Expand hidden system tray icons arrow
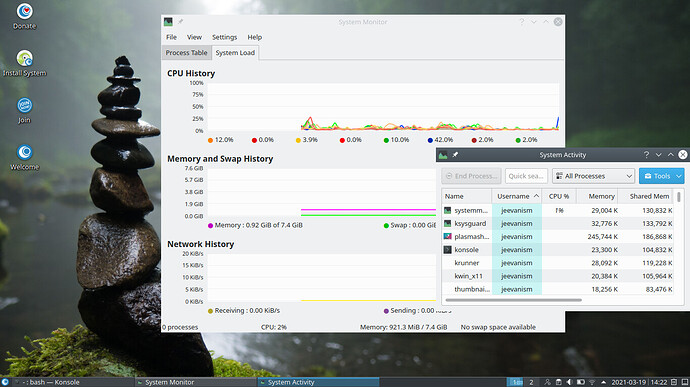 pyautogui.click(x=603, y=382)
